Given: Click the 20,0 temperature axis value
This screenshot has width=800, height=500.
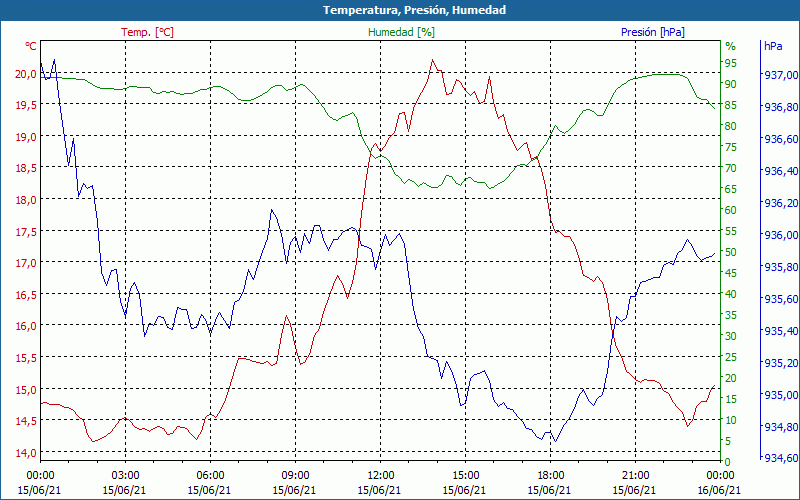Looking at the screenshot, I should [26, 74].
